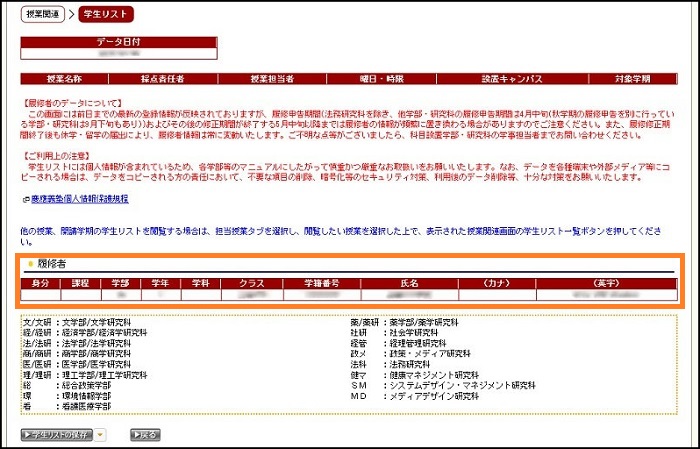This screenshot has height=449, width=700.
Task: Click the 学籍番号 column header
Action: [x=321, y=283]
